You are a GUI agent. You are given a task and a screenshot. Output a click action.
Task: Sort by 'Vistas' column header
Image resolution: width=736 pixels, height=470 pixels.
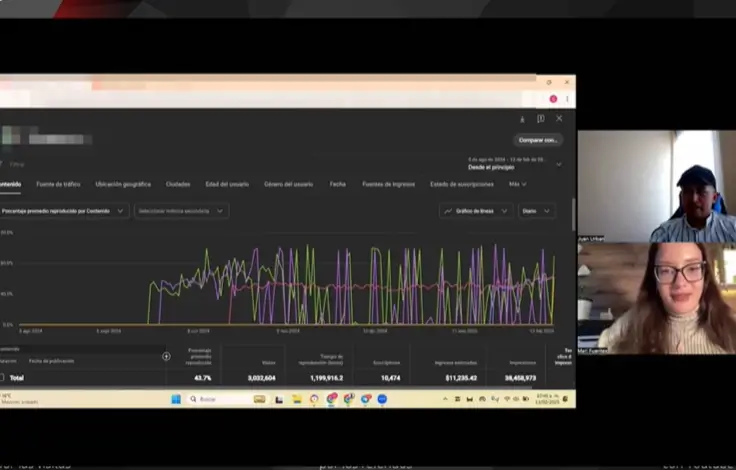[x=268, y=363]
